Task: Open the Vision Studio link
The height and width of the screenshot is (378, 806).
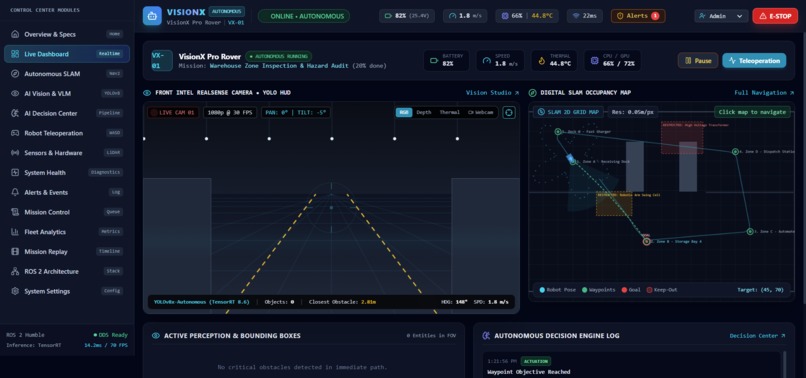Action: [x=492, y=93]
